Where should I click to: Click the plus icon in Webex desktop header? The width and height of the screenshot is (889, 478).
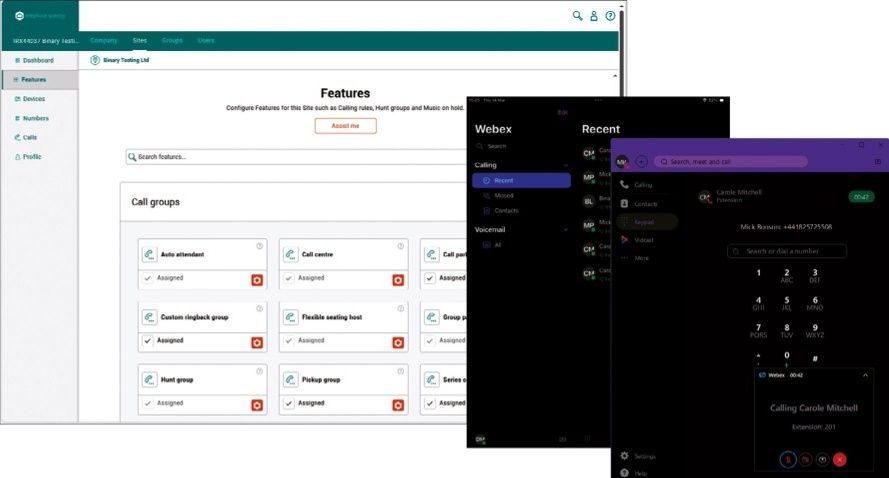pos(641,162)
